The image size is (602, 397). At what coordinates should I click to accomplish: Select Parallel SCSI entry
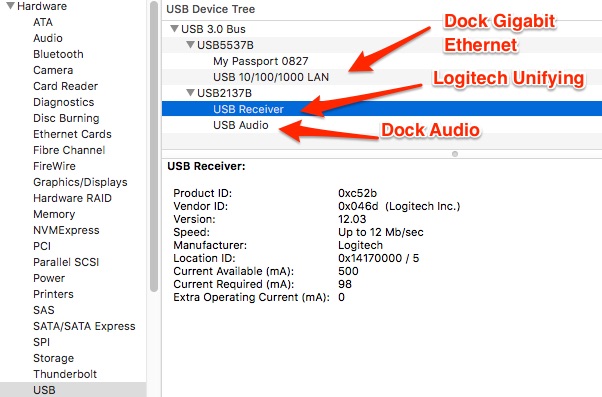(x=66, y=262)
